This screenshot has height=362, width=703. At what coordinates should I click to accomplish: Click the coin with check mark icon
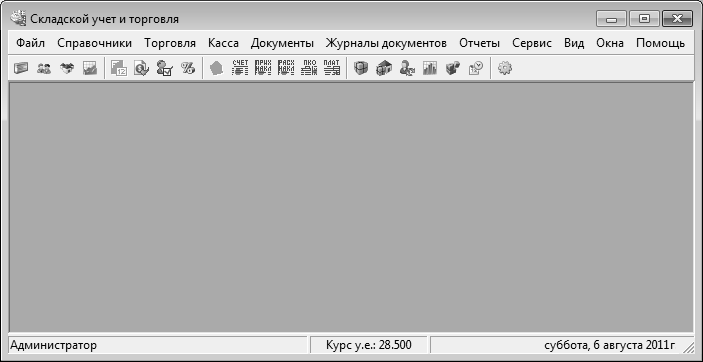tap(141, 69)
